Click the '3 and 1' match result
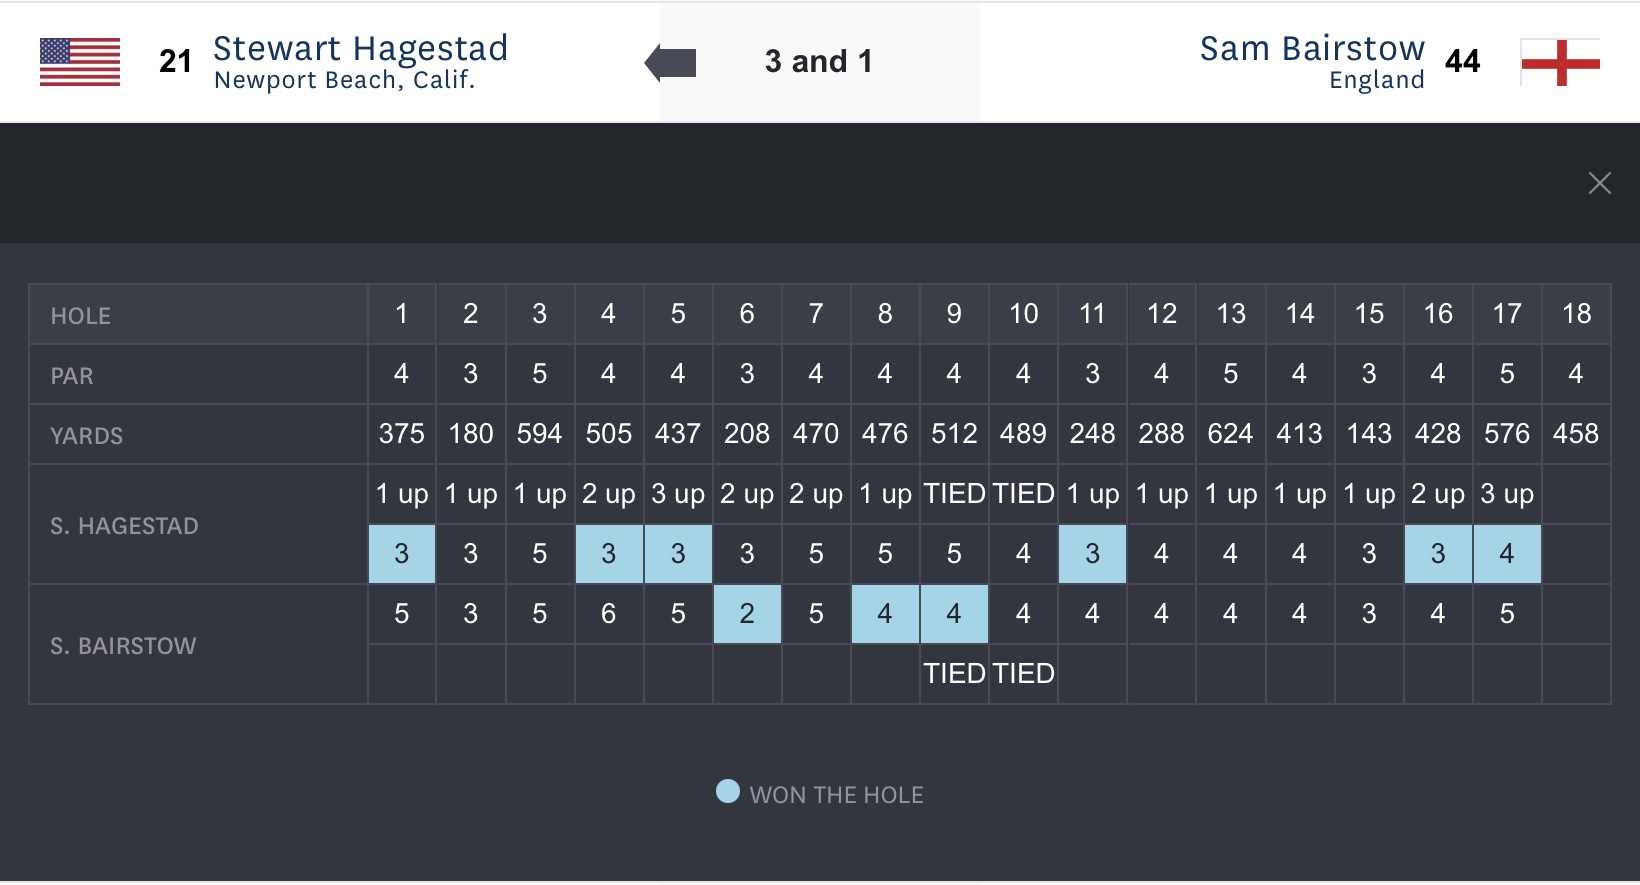 pyautogui.click(x=818, y=62)
